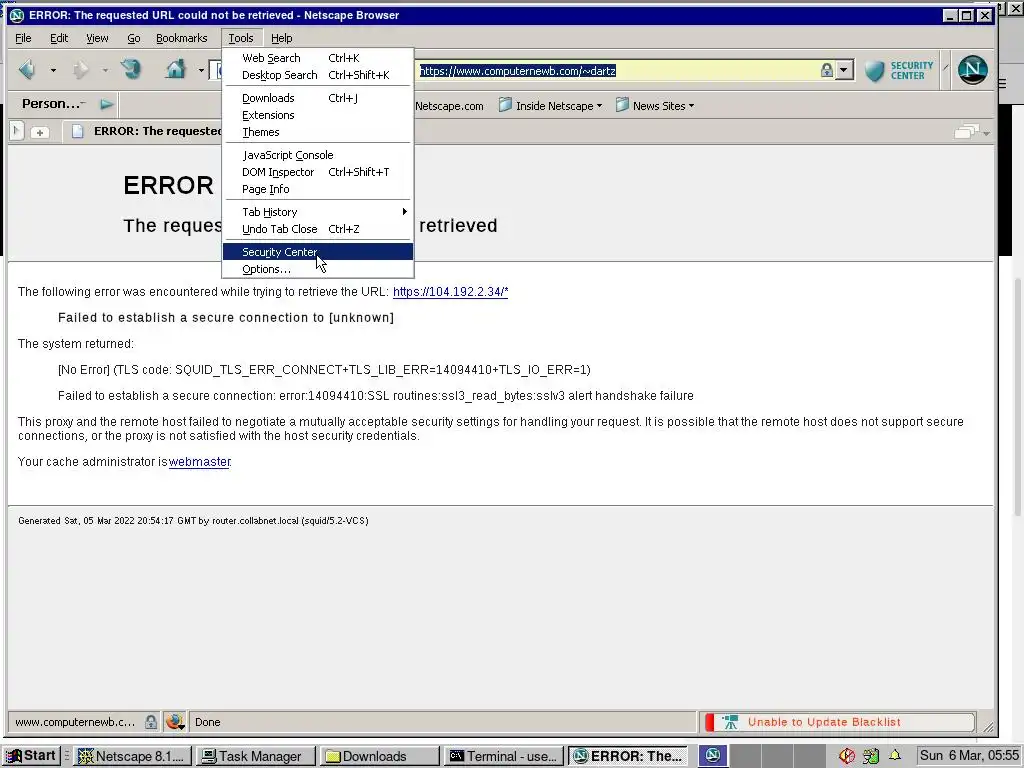Click the blacklist status icon
This screenshot has height=768, width=1024.
(x=730, y=722)
